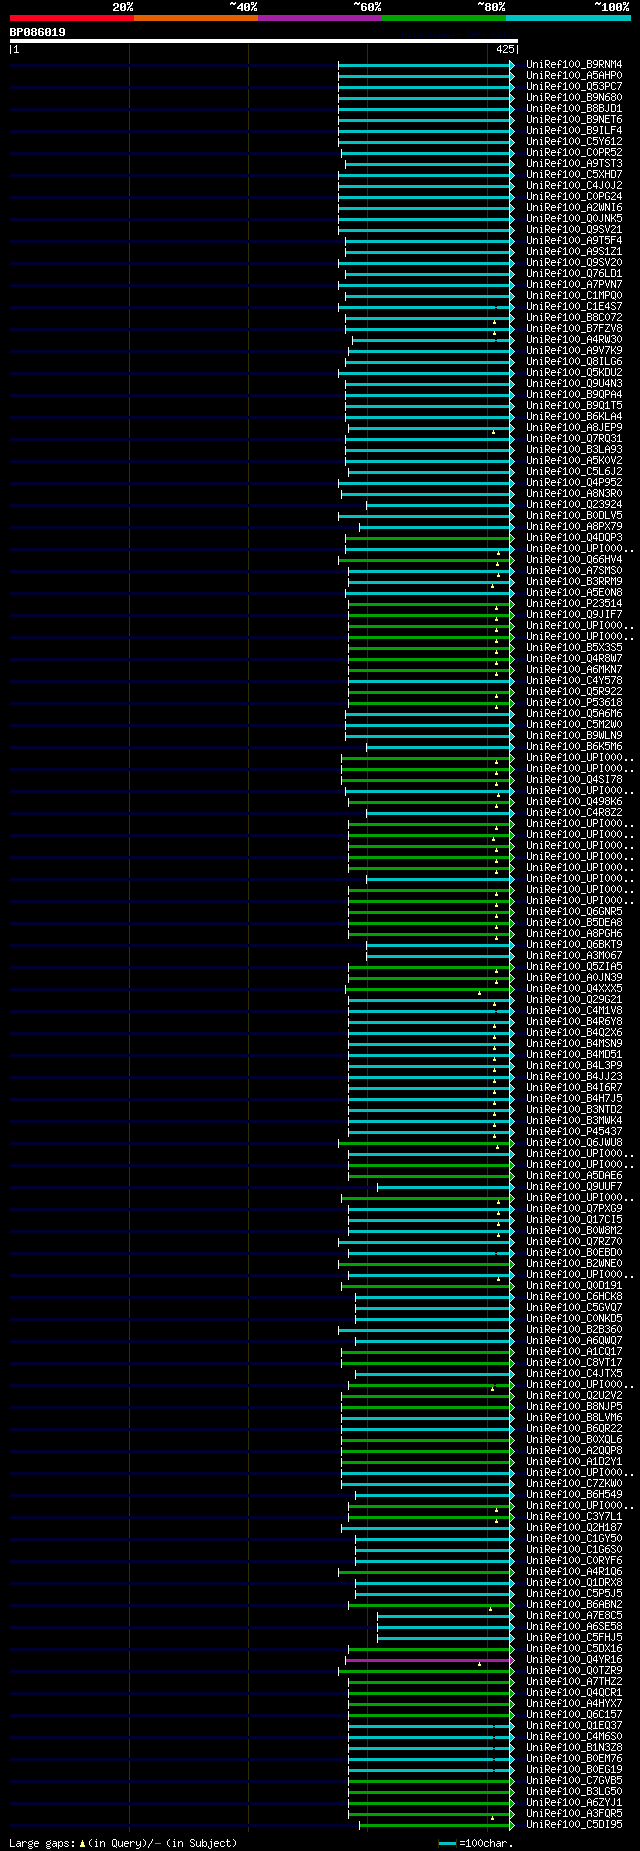Viewport: 640px width, 1851px height.
Task: Click the Large gaps legend text
Action: [123, 1842]
